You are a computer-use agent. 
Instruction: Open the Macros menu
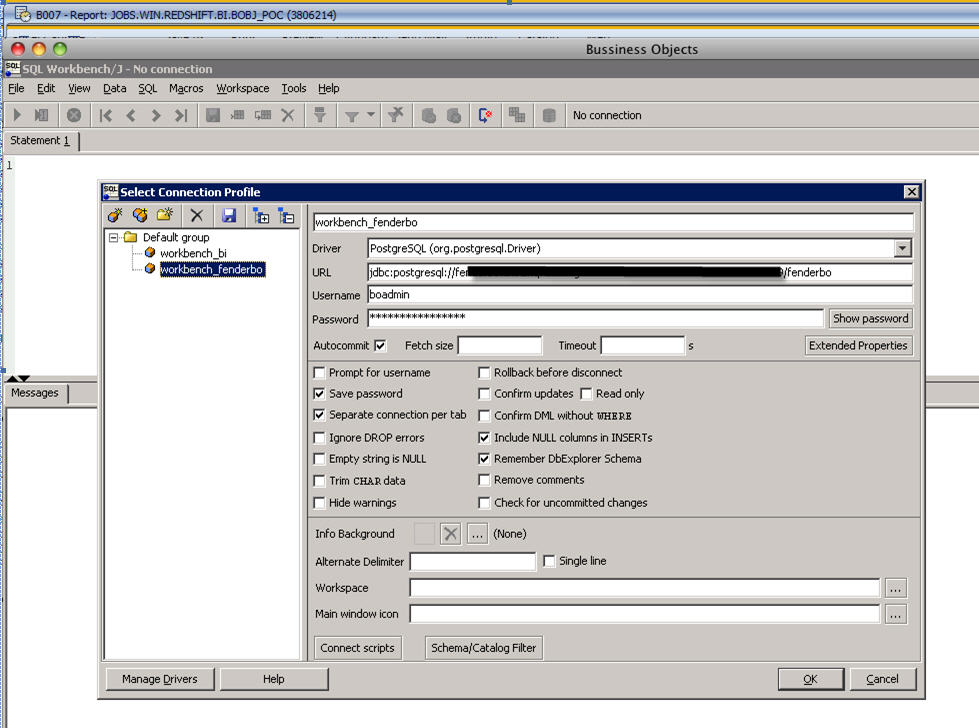click(186, 89)
